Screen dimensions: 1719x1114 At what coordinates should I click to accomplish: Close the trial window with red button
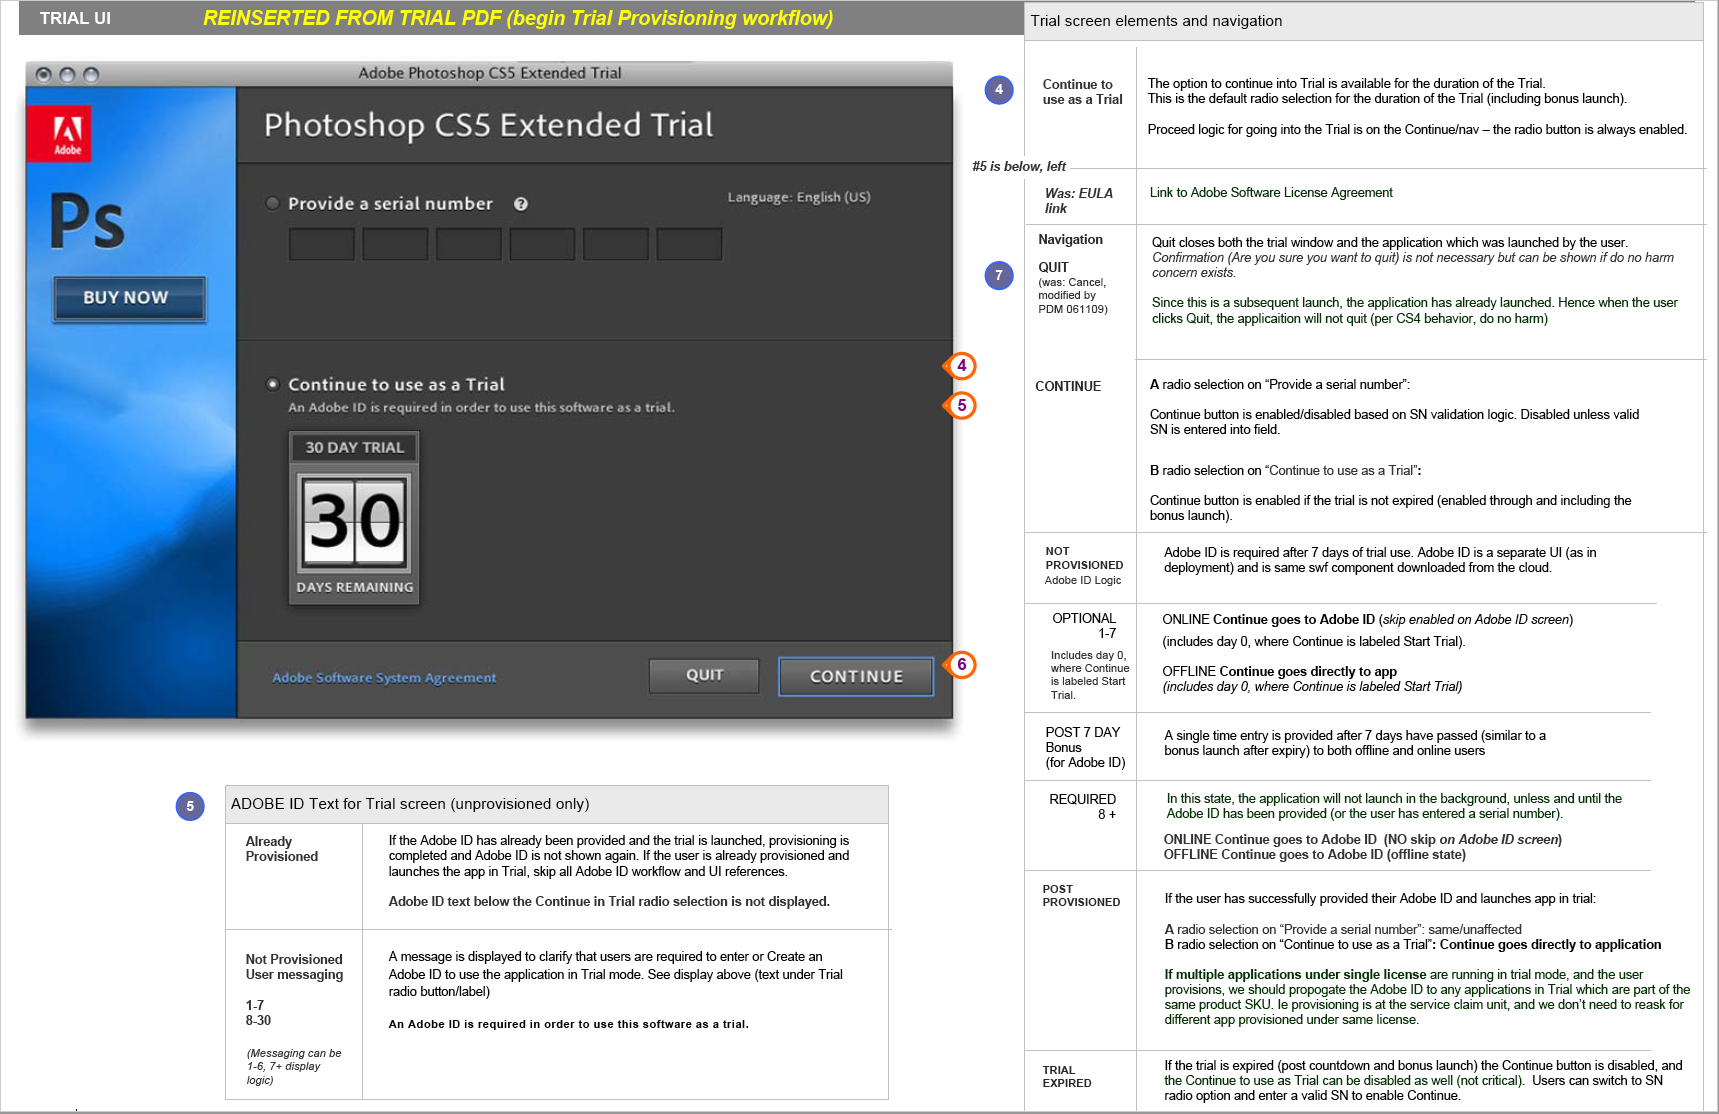(x=43, y=74)
